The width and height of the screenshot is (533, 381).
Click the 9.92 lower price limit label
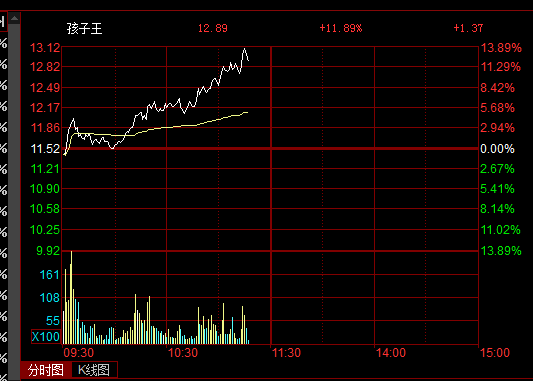click(x=48, y=251)
